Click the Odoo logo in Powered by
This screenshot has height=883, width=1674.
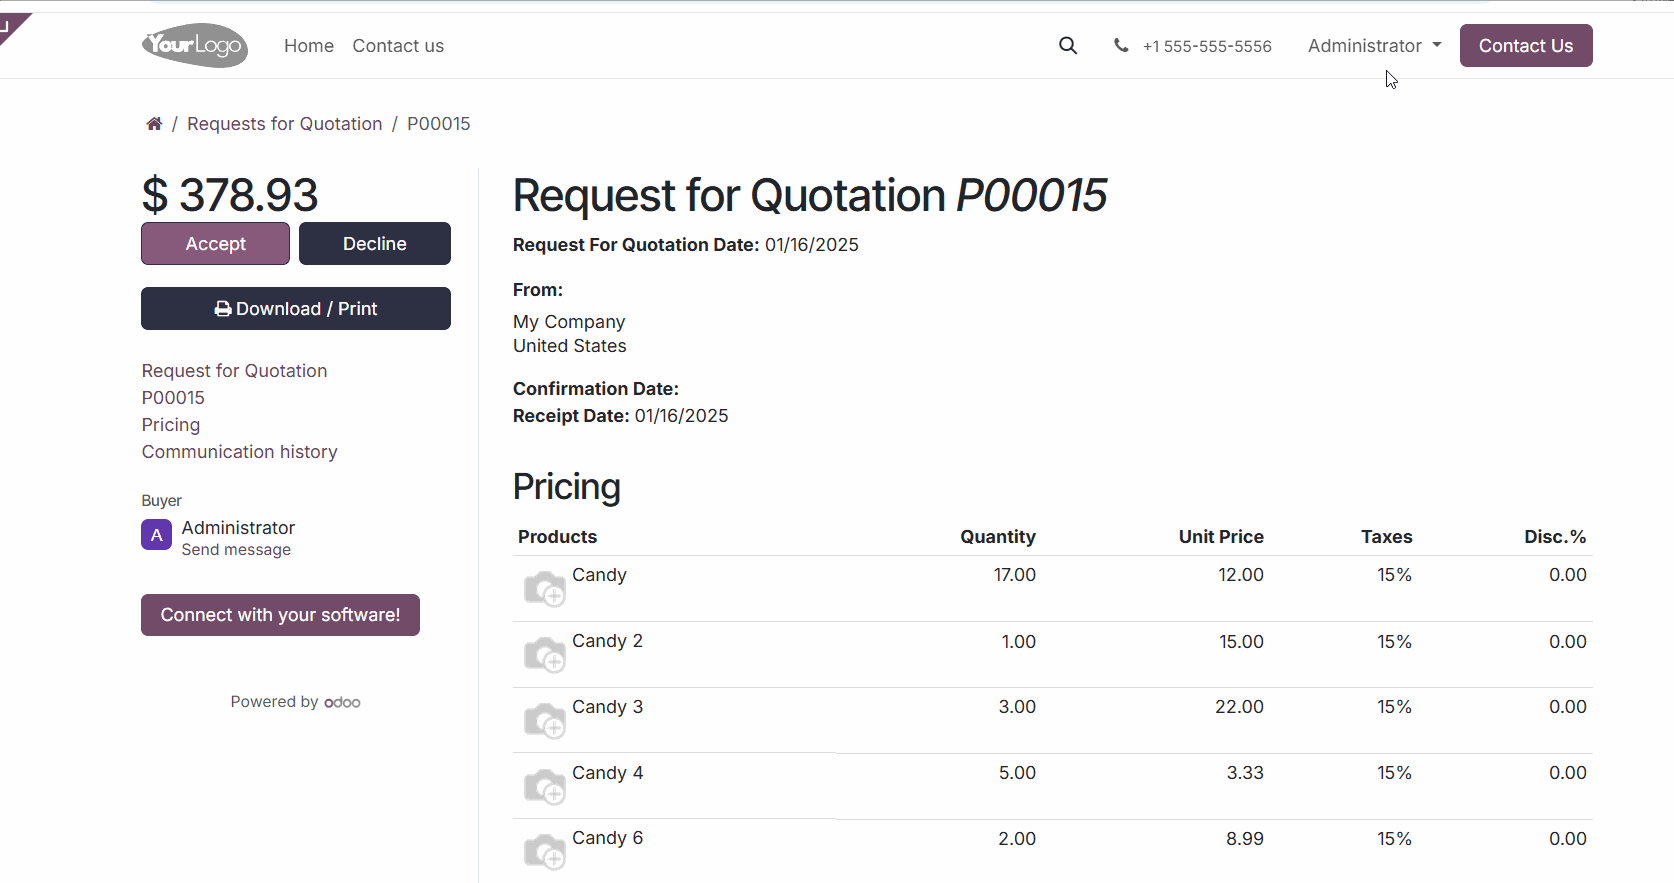point(342,702)
